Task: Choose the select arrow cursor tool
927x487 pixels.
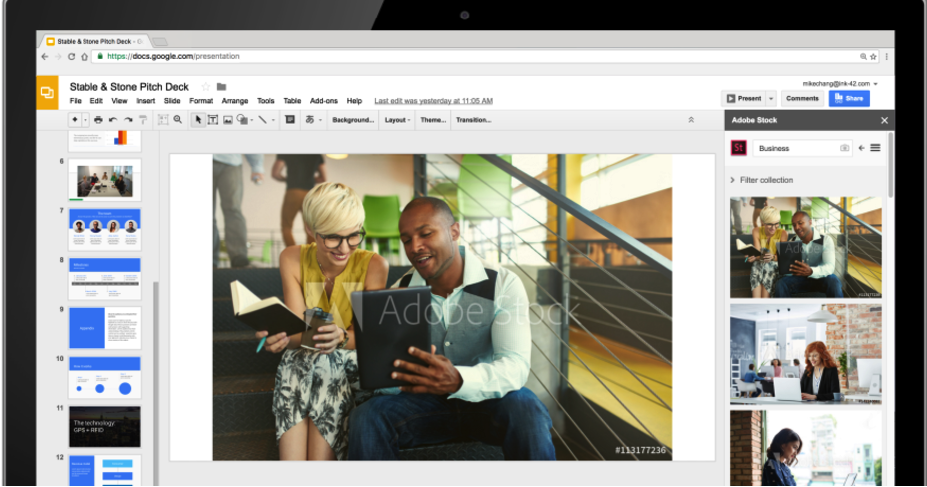Action: point(198,120)
